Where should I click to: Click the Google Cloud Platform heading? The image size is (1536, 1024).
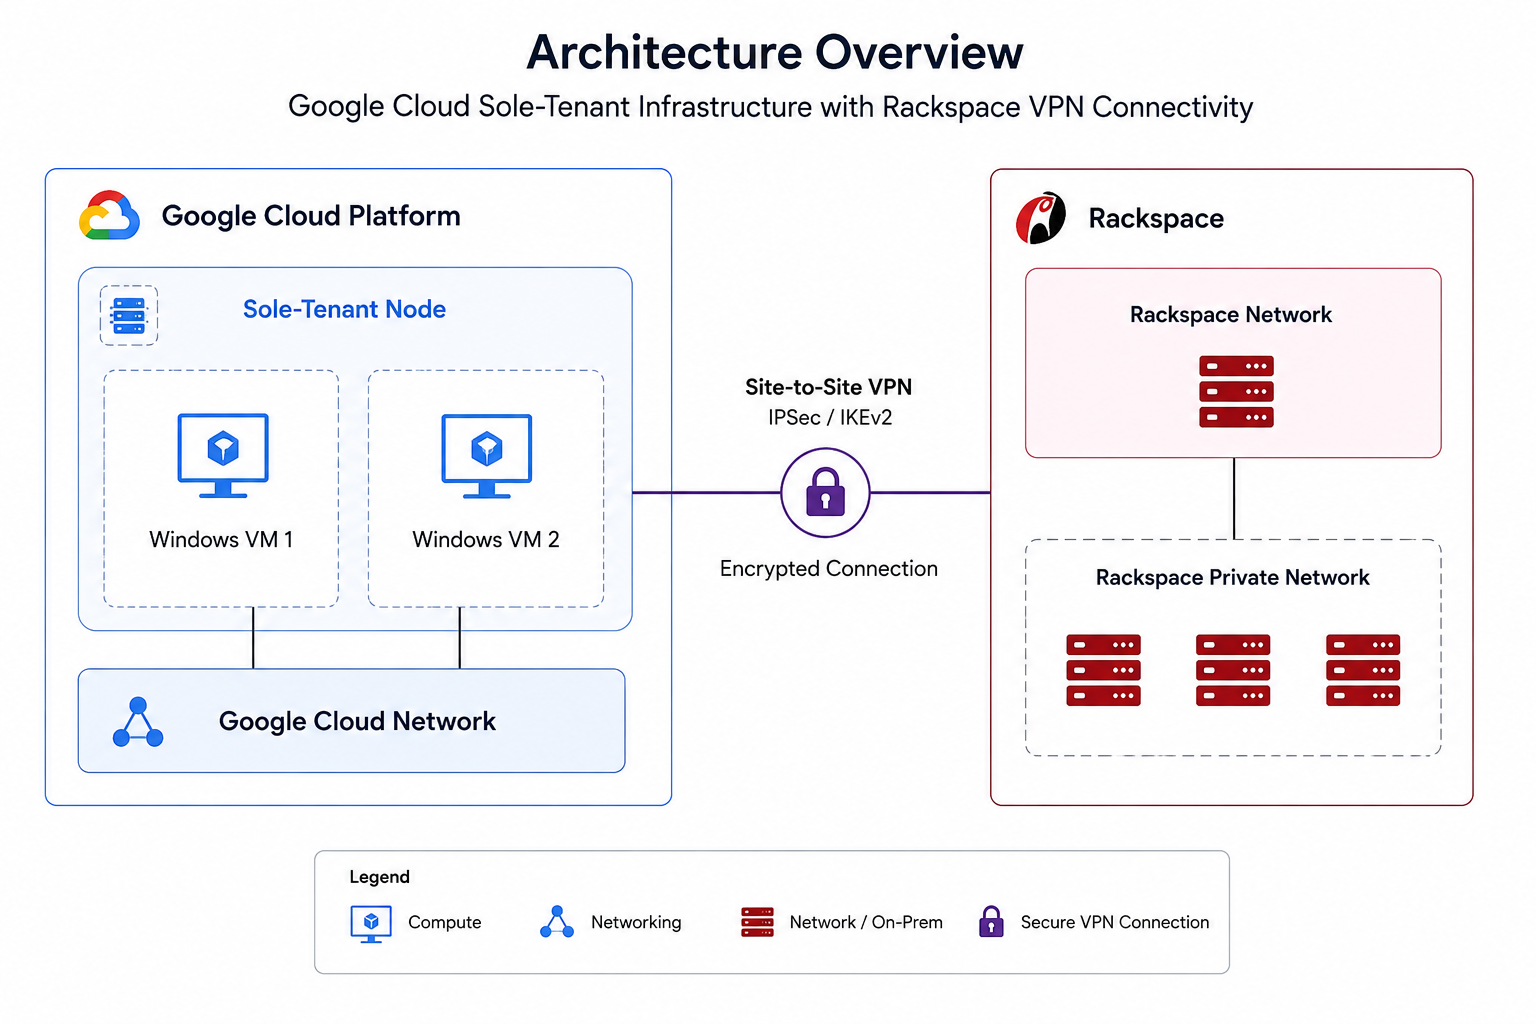(311, 216)
